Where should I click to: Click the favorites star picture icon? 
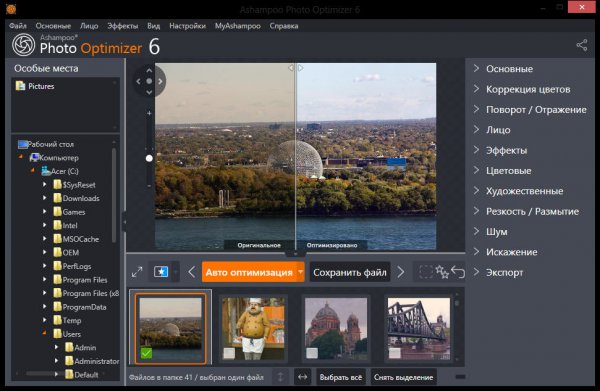[x=161, y=272]
